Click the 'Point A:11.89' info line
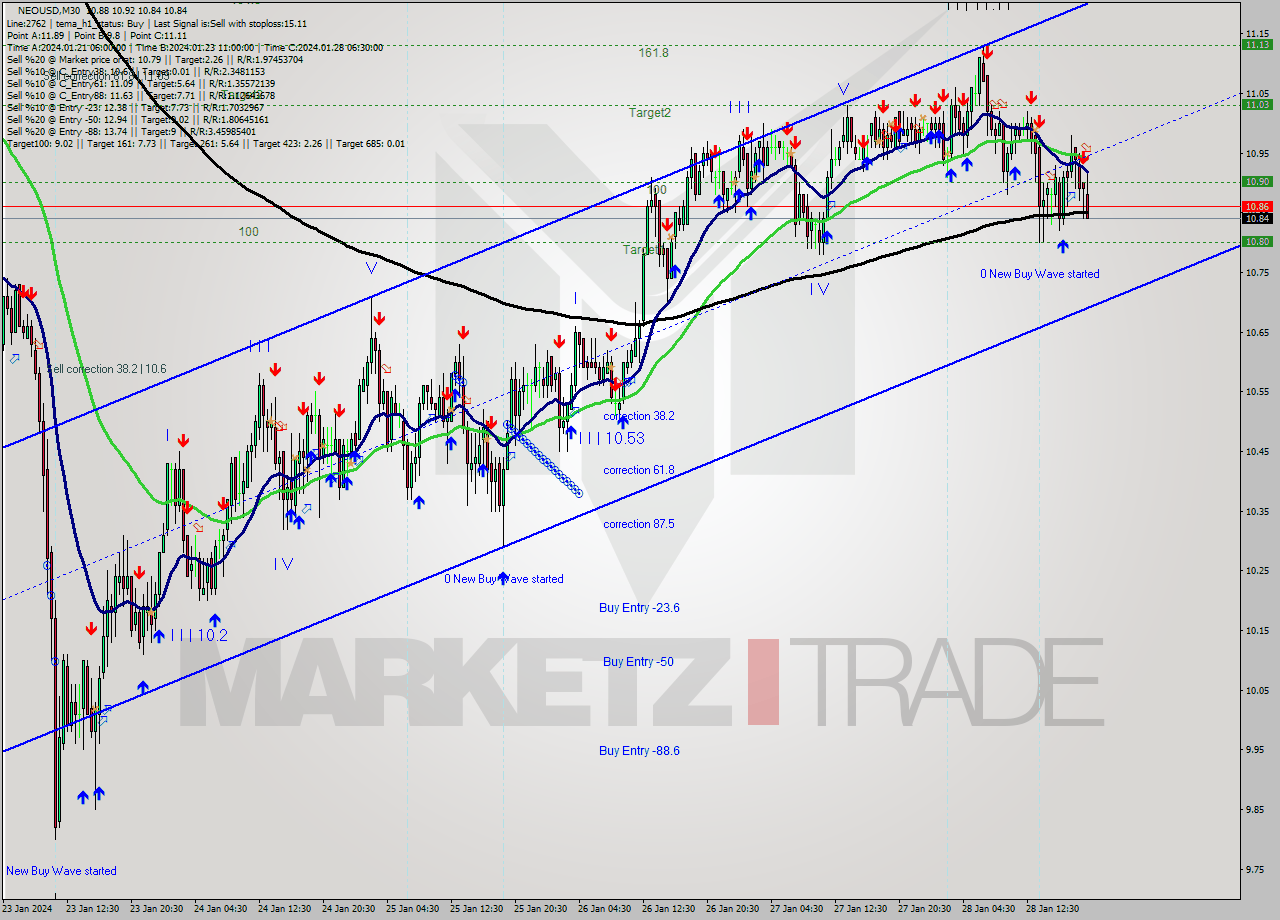Viewport: 1280px width, 920px height. pos(96,35)
